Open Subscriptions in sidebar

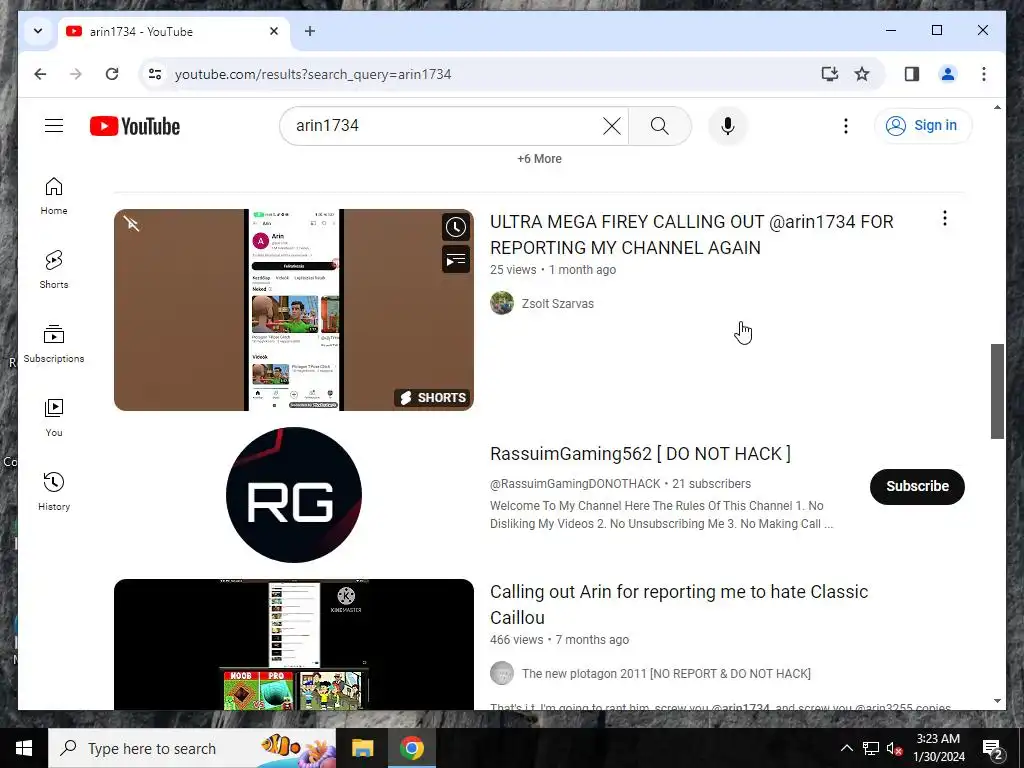pos(54,344)
